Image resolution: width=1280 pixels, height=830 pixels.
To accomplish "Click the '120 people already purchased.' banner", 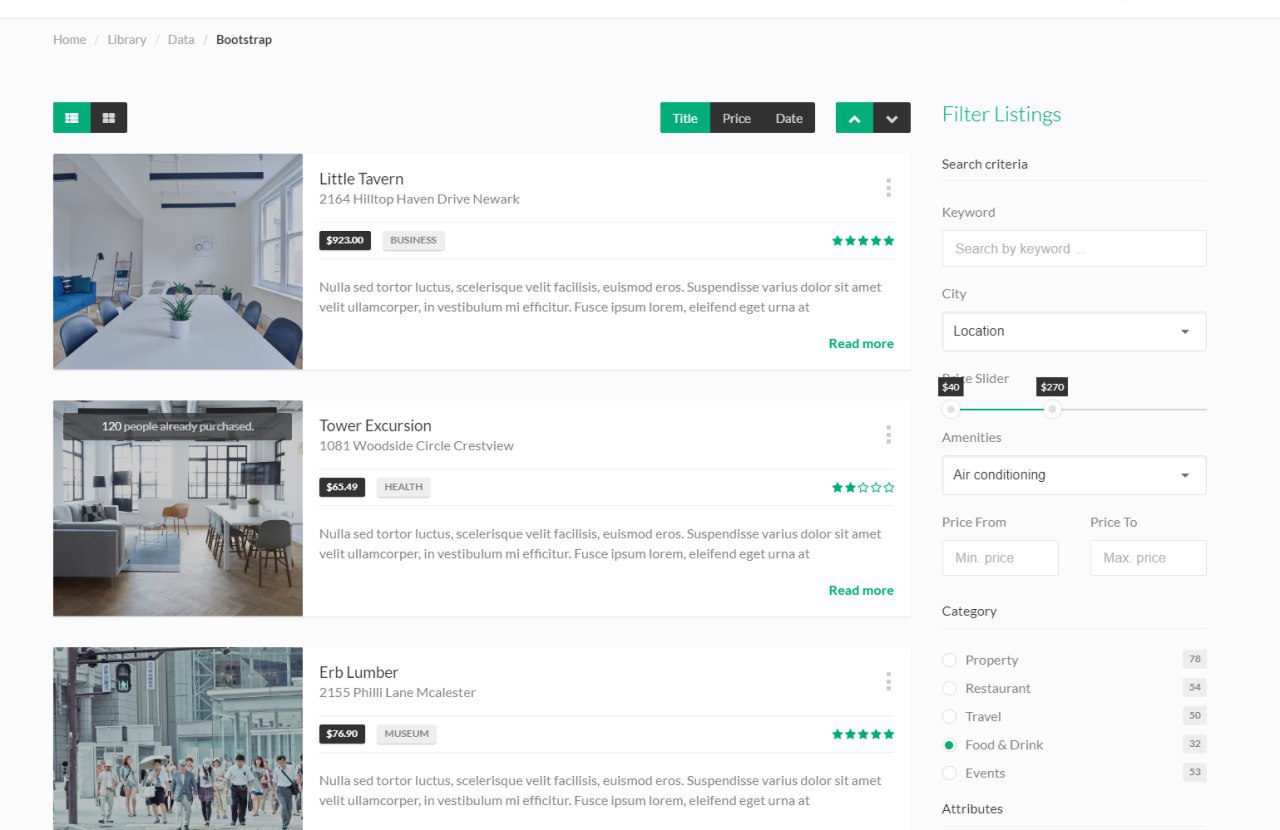I will (178, 427).
